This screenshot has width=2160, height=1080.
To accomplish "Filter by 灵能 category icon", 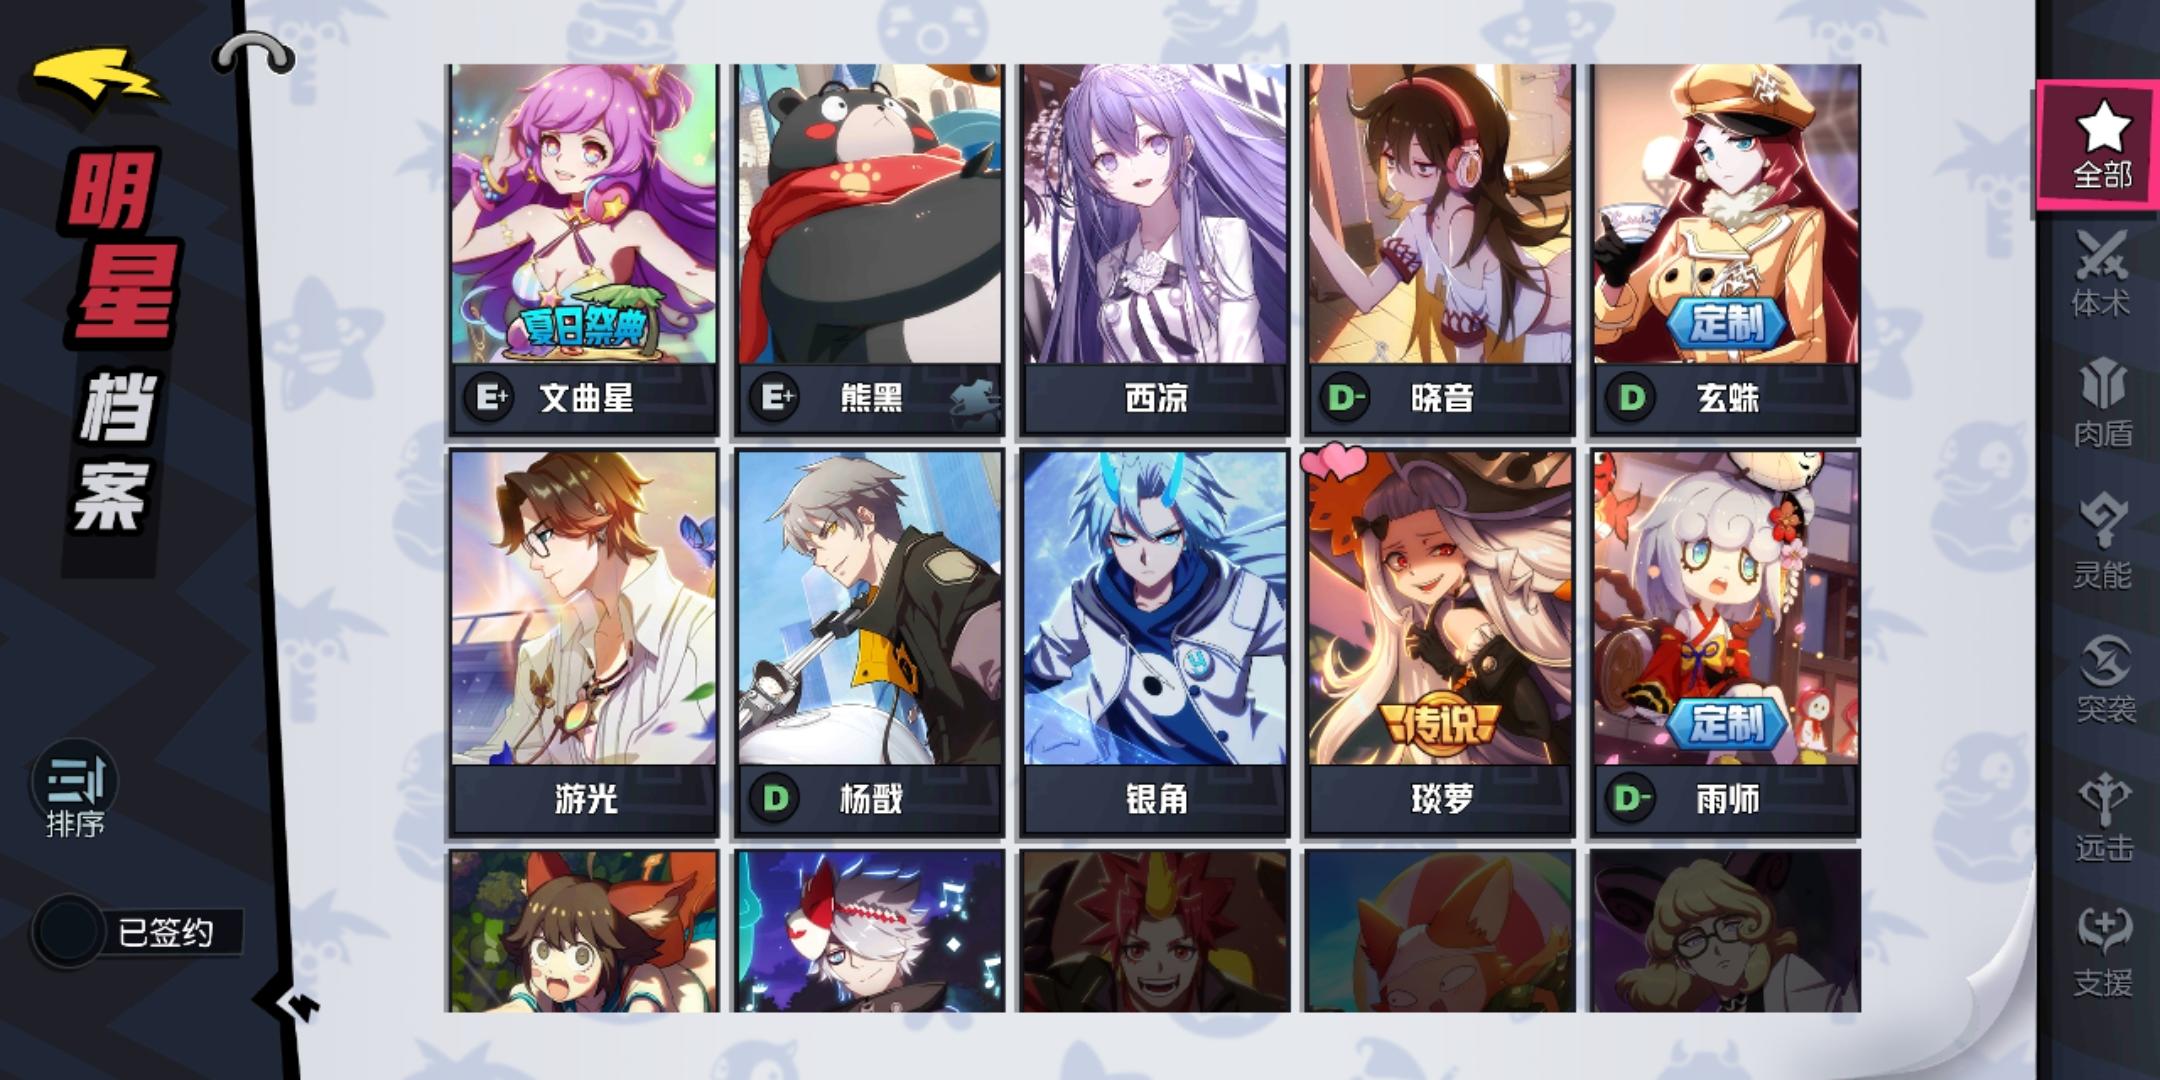I will (x=2102, y=541).
